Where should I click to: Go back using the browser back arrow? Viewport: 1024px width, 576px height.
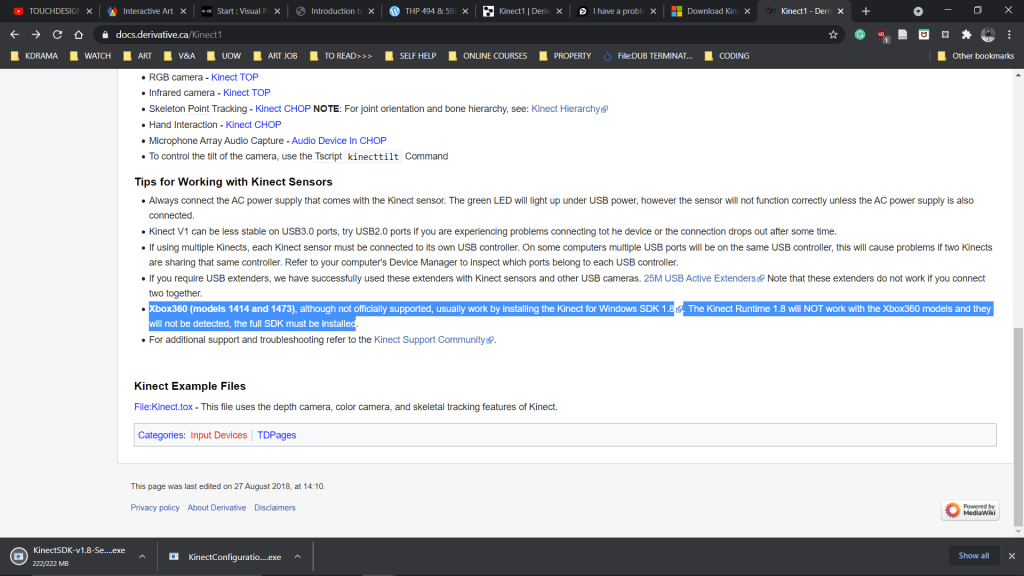pyautogui.click(x=14, y=34)
